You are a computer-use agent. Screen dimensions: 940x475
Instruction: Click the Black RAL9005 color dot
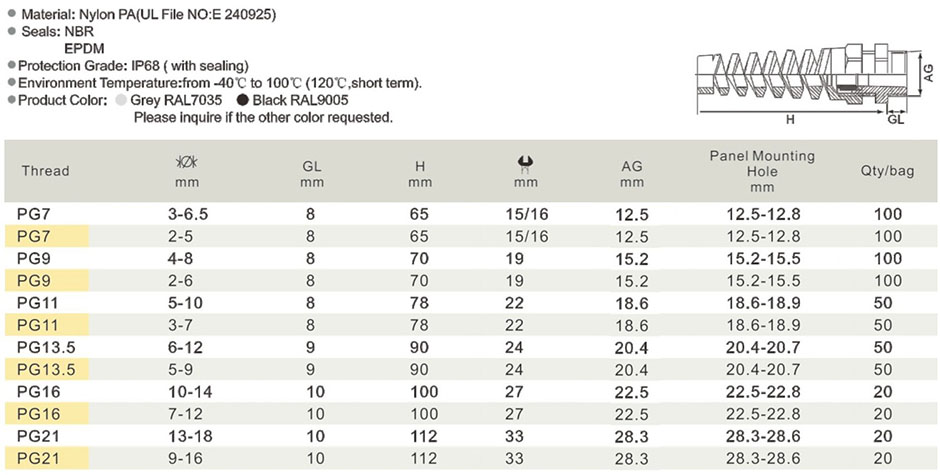(x=243, y=100)
